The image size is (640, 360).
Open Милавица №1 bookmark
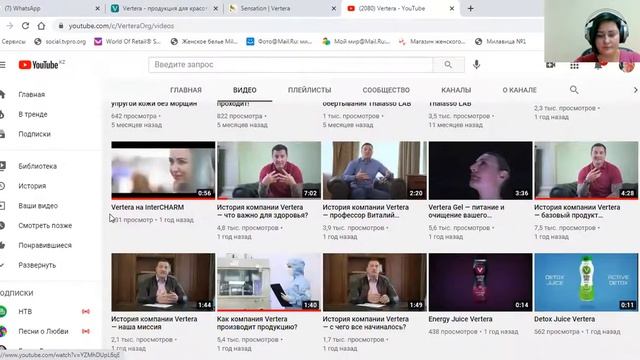coord(500,41)
